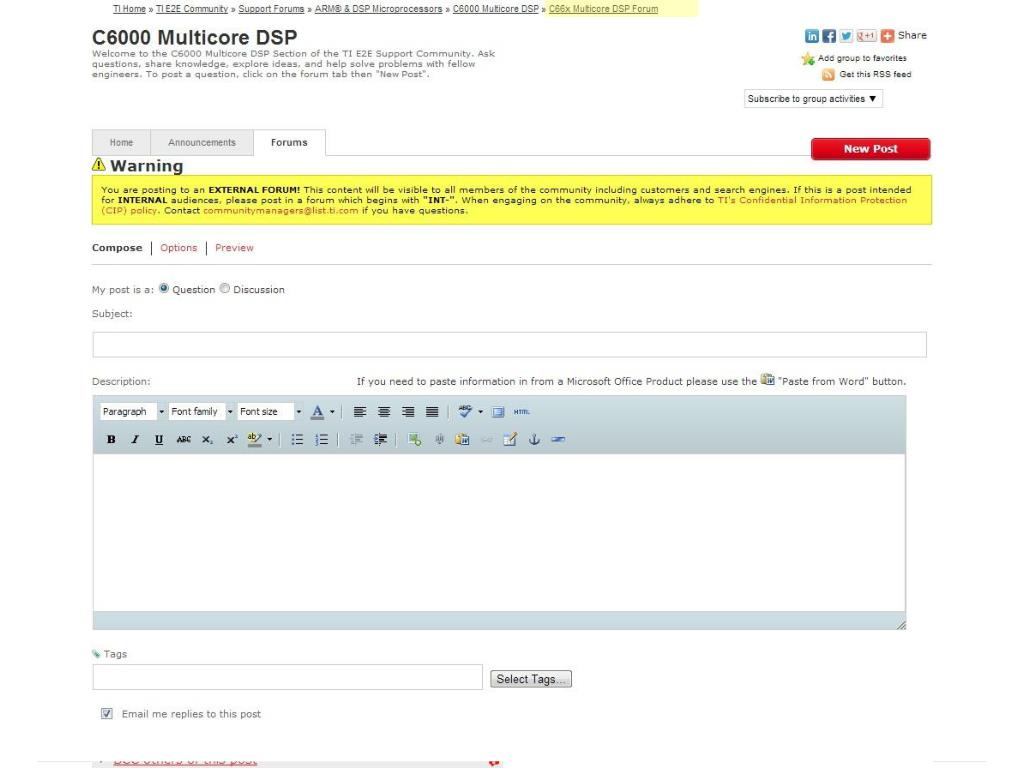Click inside the description text area

pyautogui.click(x=499, y=532)
